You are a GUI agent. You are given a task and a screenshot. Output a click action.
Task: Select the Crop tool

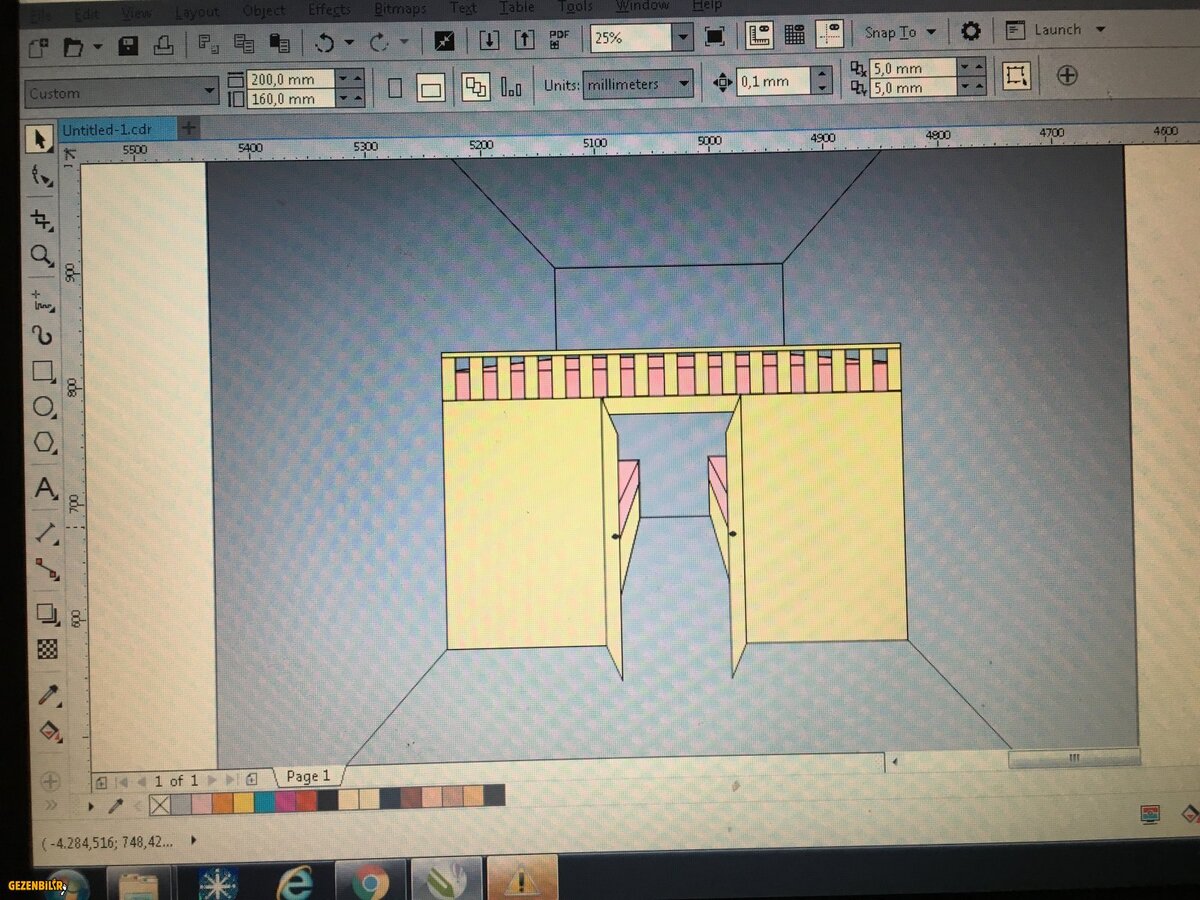[41, 219]
